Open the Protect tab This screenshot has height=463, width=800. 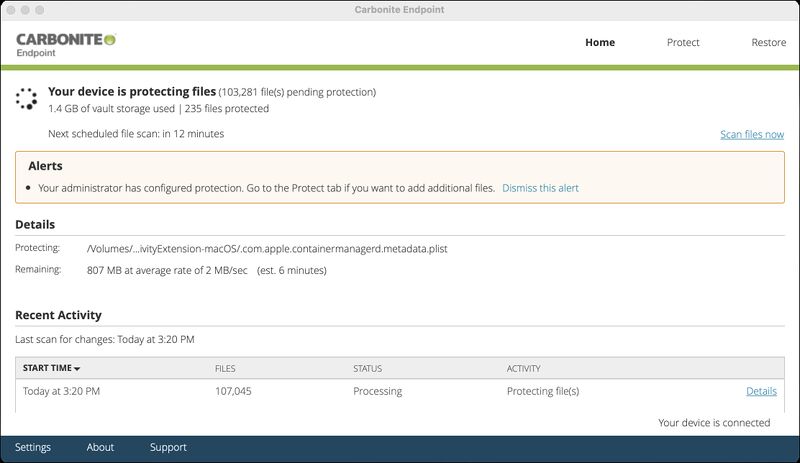click(x=683, y=43)
